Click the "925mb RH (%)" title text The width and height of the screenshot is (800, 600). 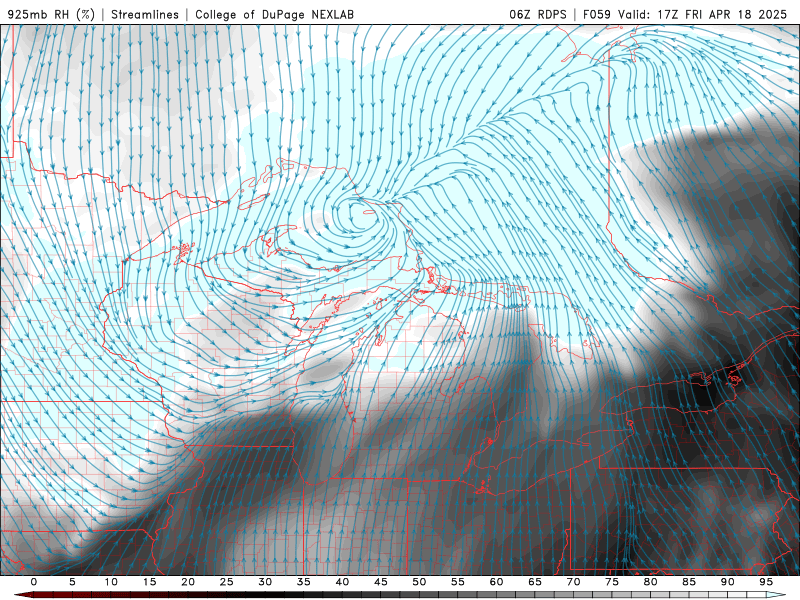coord(52,14)
